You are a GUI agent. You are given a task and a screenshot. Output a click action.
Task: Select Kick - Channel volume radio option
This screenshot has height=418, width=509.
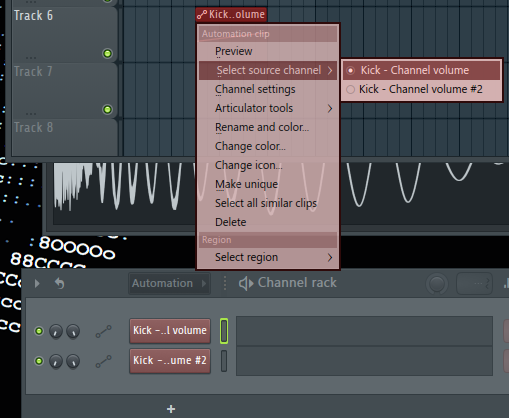422,70
